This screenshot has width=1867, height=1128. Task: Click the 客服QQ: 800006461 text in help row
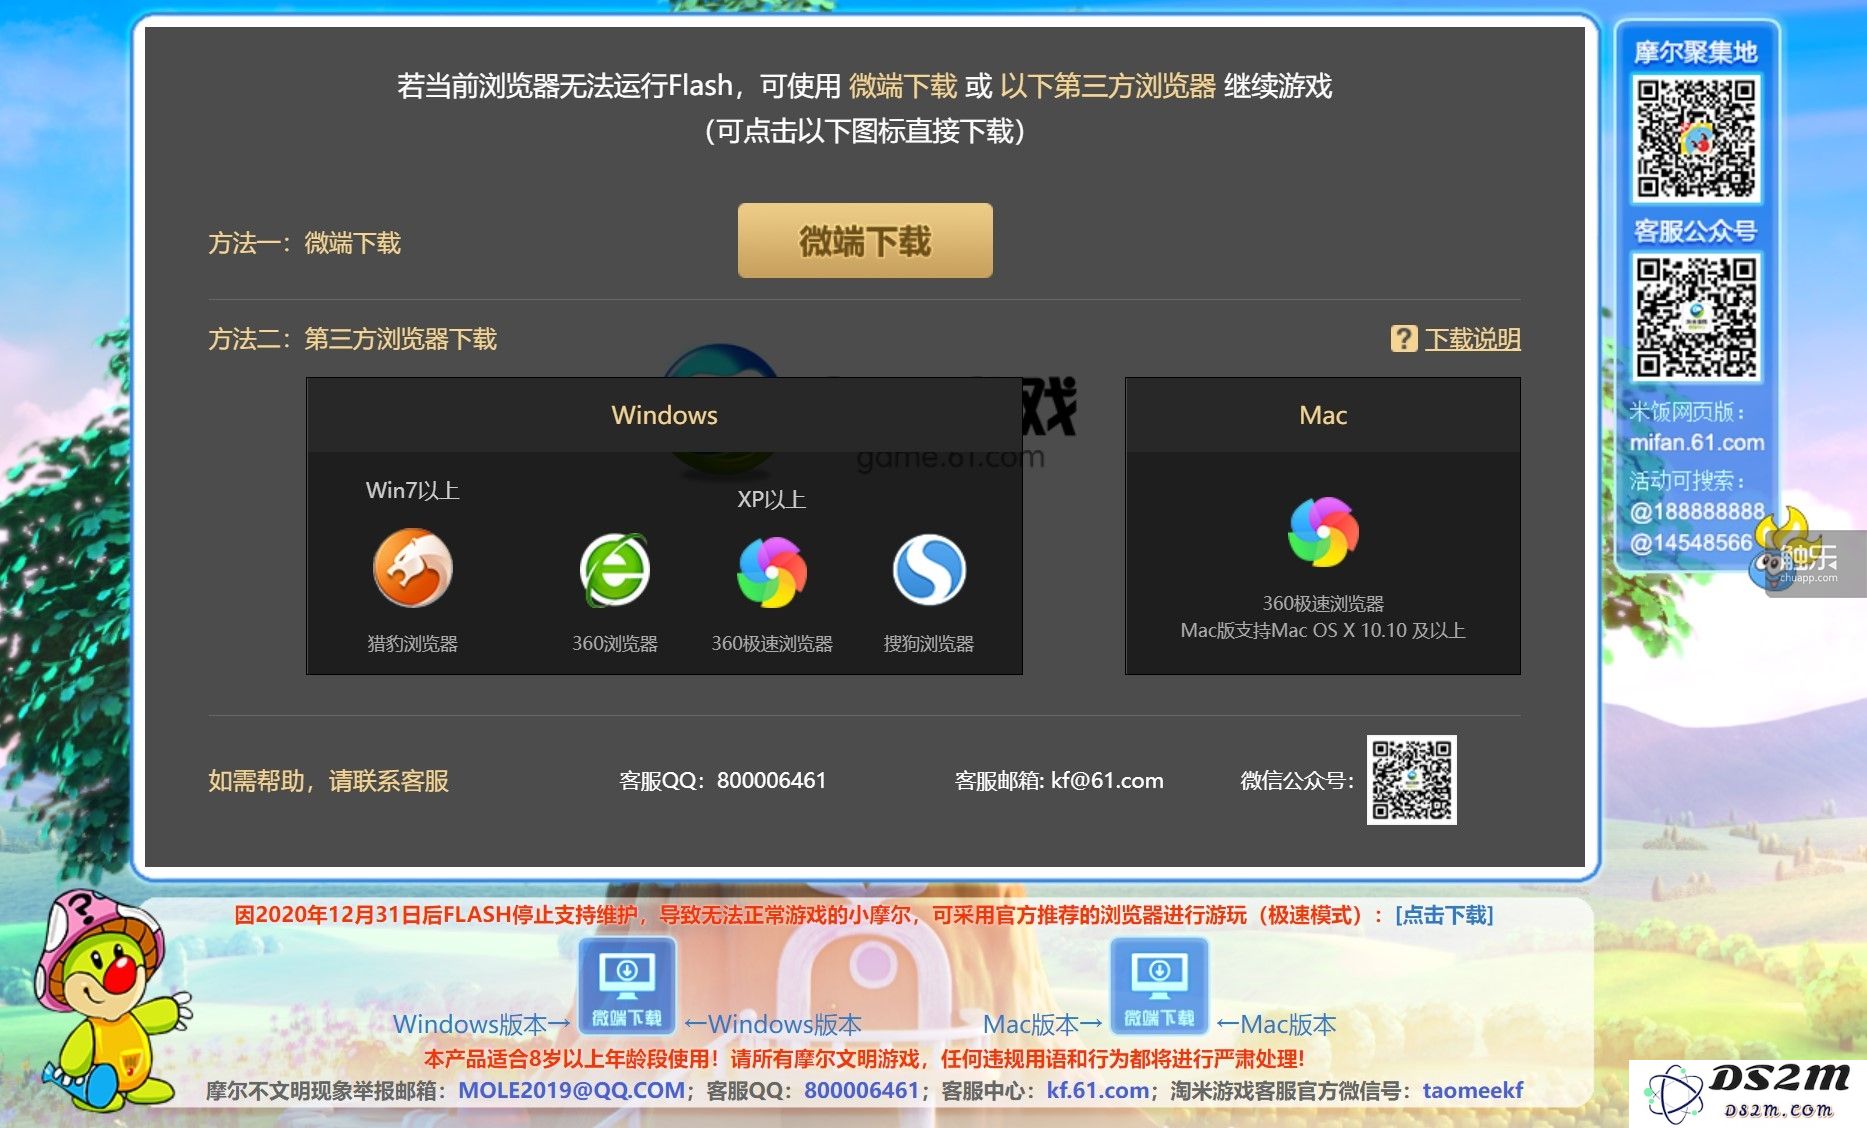click(723, 781)
